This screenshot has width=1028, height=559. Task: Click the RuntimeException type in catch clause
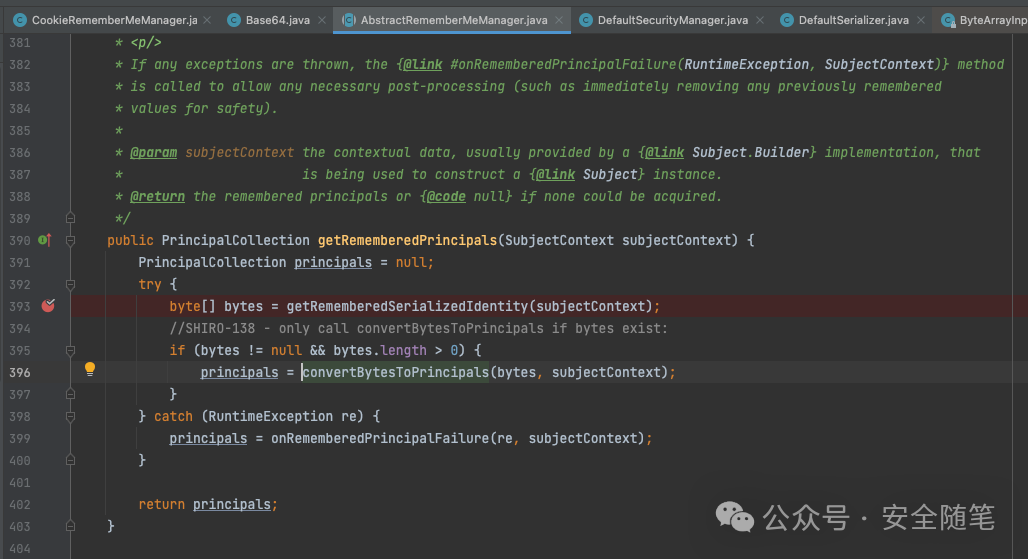(270, 416)
